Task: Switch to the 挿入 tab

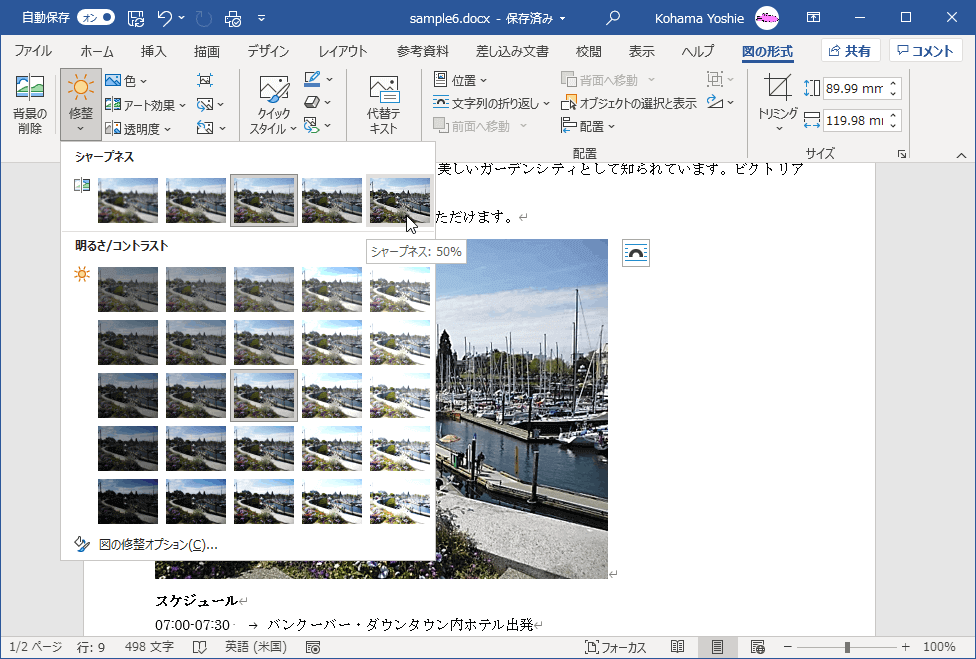Action: click(x=154, y=52)
